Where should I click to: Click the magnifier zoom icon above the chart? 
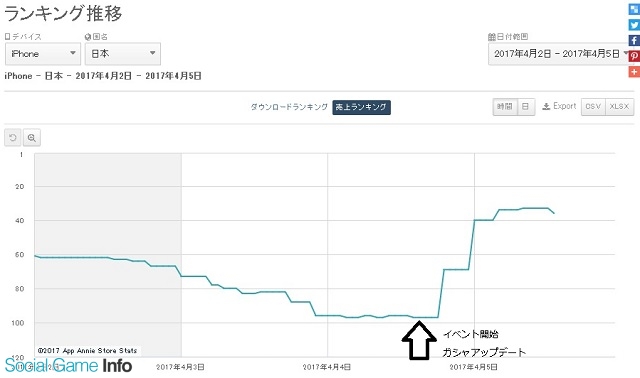click(x=32, y=138)
